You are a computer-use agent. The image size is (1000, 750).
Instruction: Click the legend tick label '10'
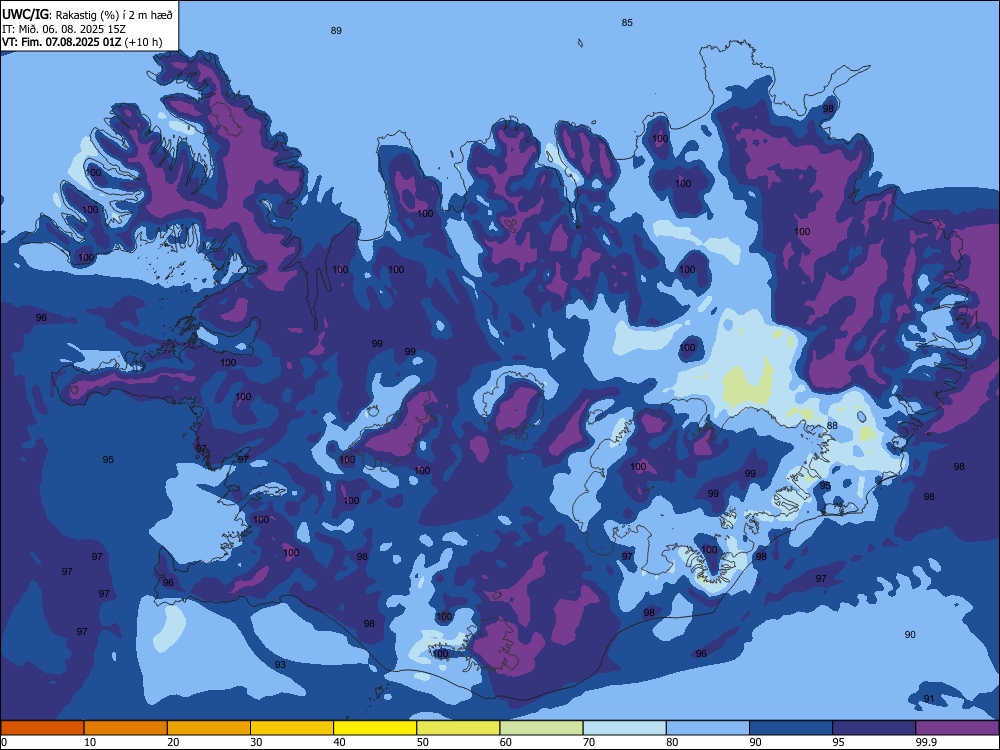(x=90, y=742)
